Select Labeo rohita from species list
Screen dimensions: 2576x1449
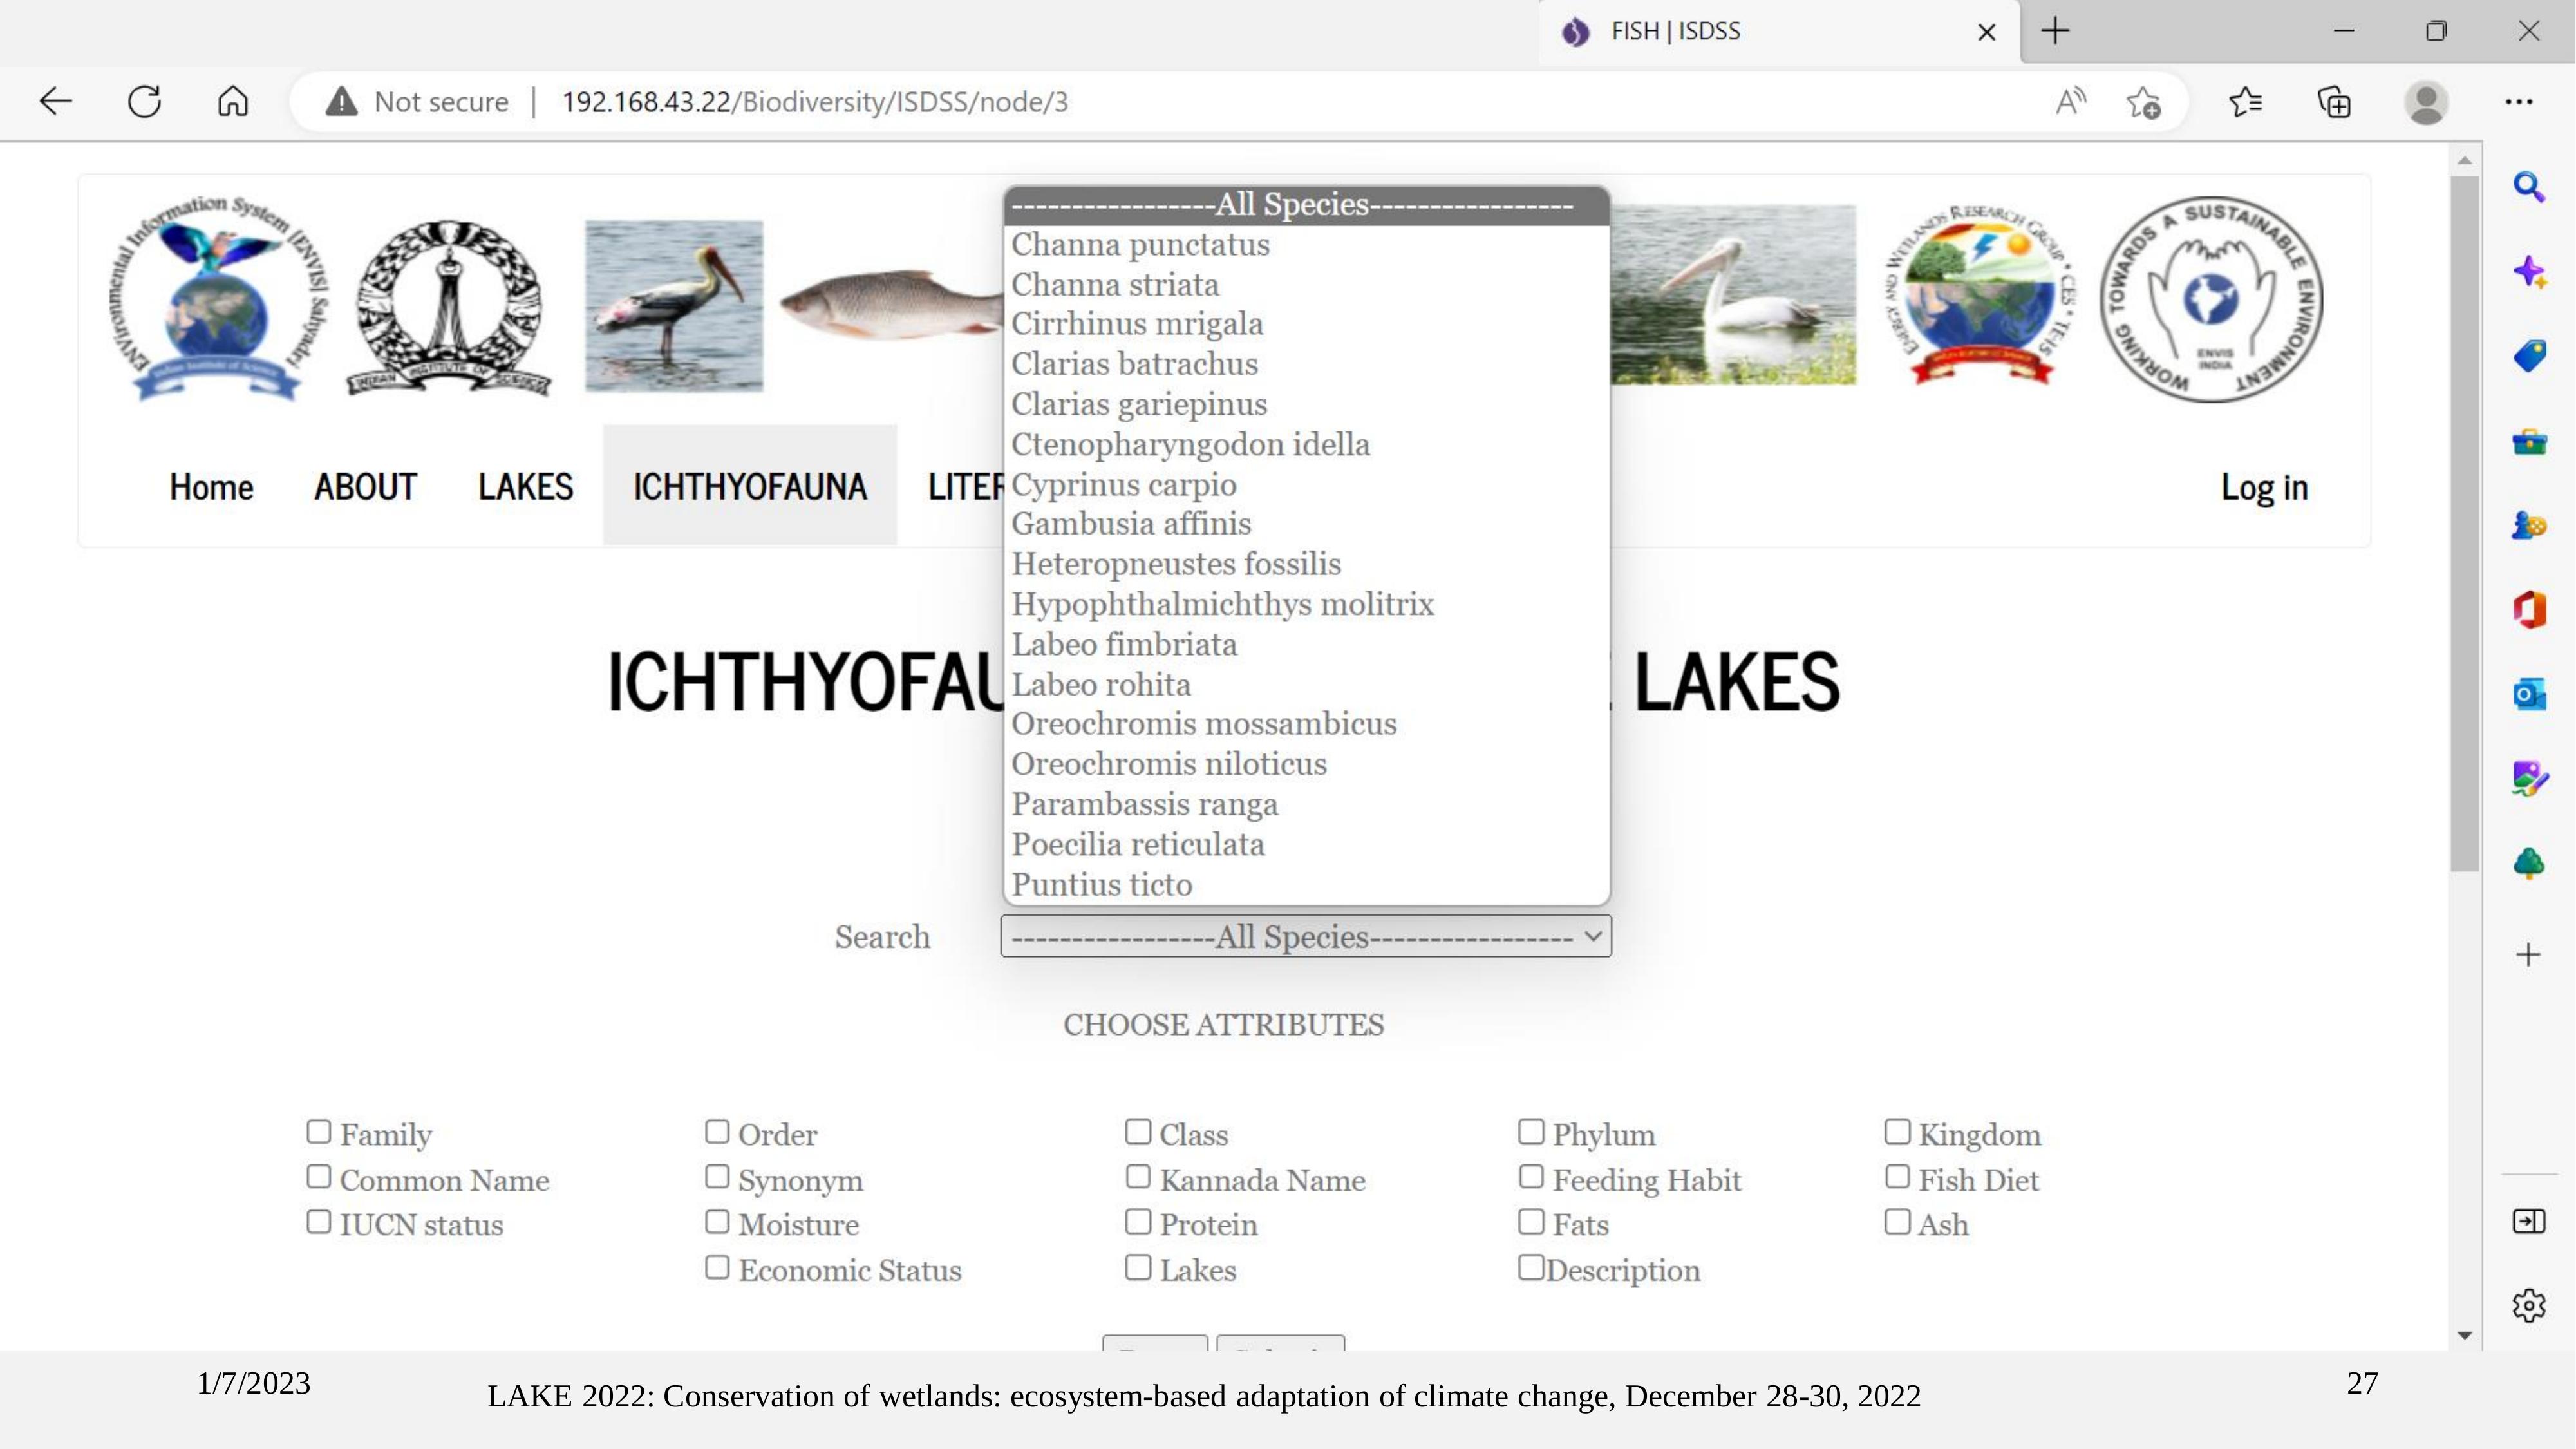click(x=1101, y=684)
